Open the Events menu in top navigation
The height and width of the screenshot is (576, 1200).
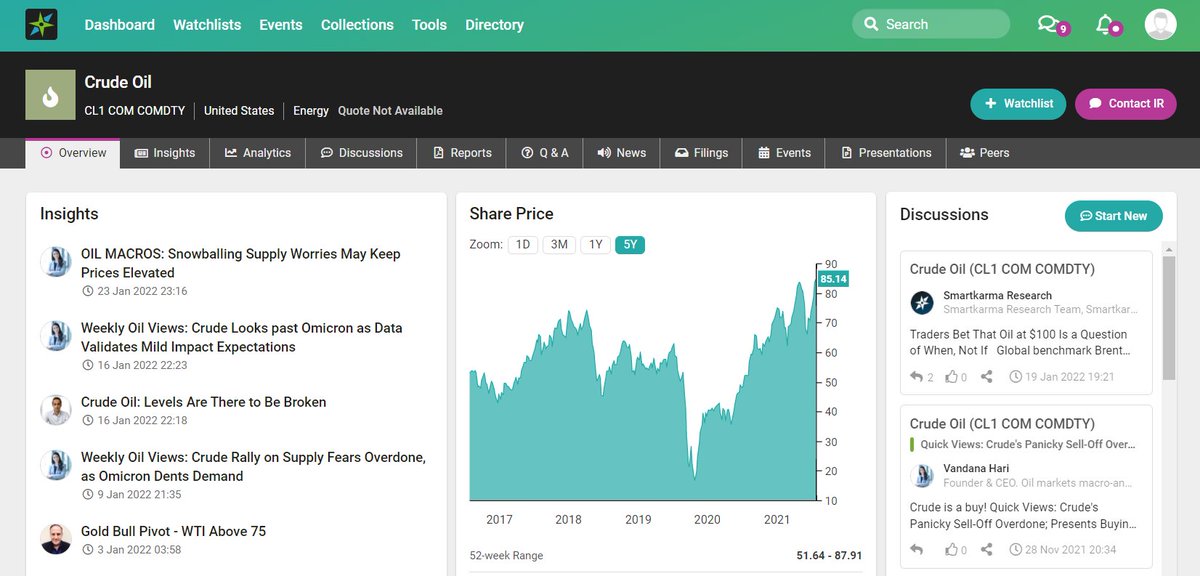[281, 24]
